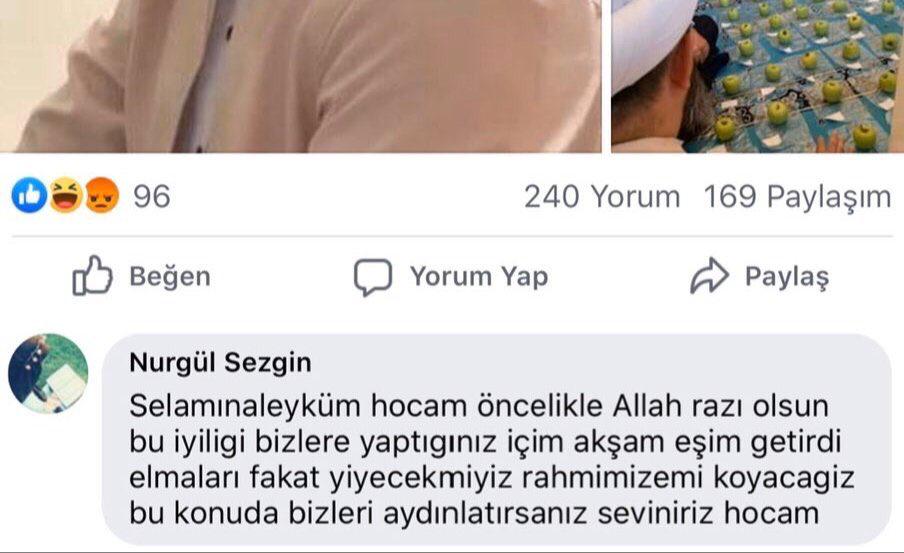This screenshot has height=553, width=904.
Task: Tap the curved share arrow icon
Action: pyautogui.click(x=709, y=276)
